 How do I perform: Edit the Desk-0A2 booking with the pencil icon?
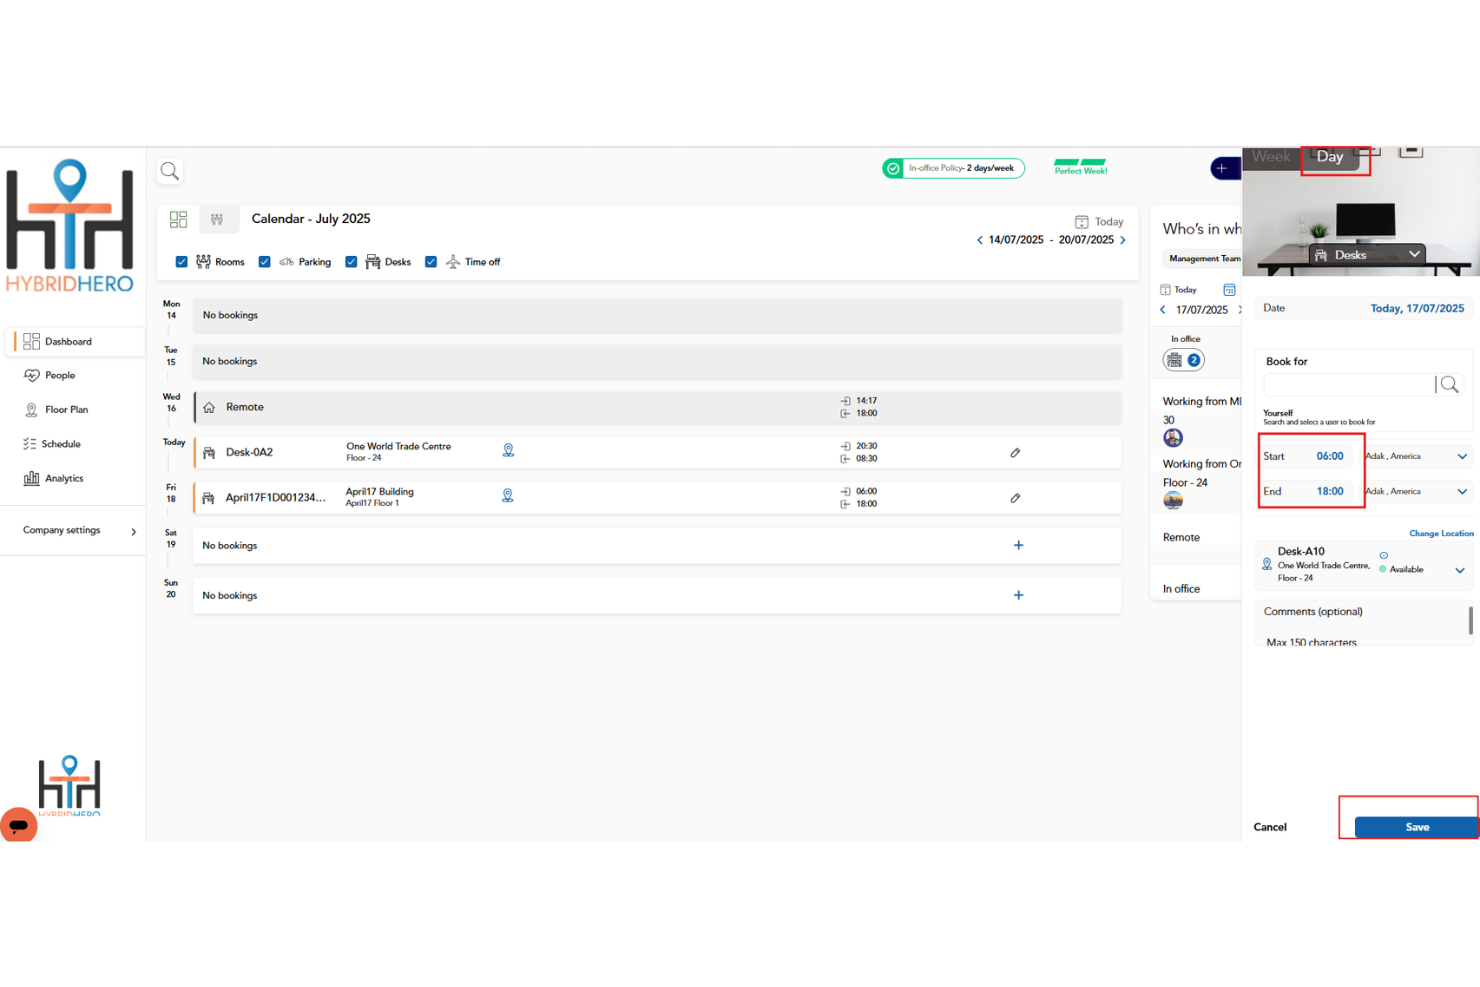coord(1015,452)
